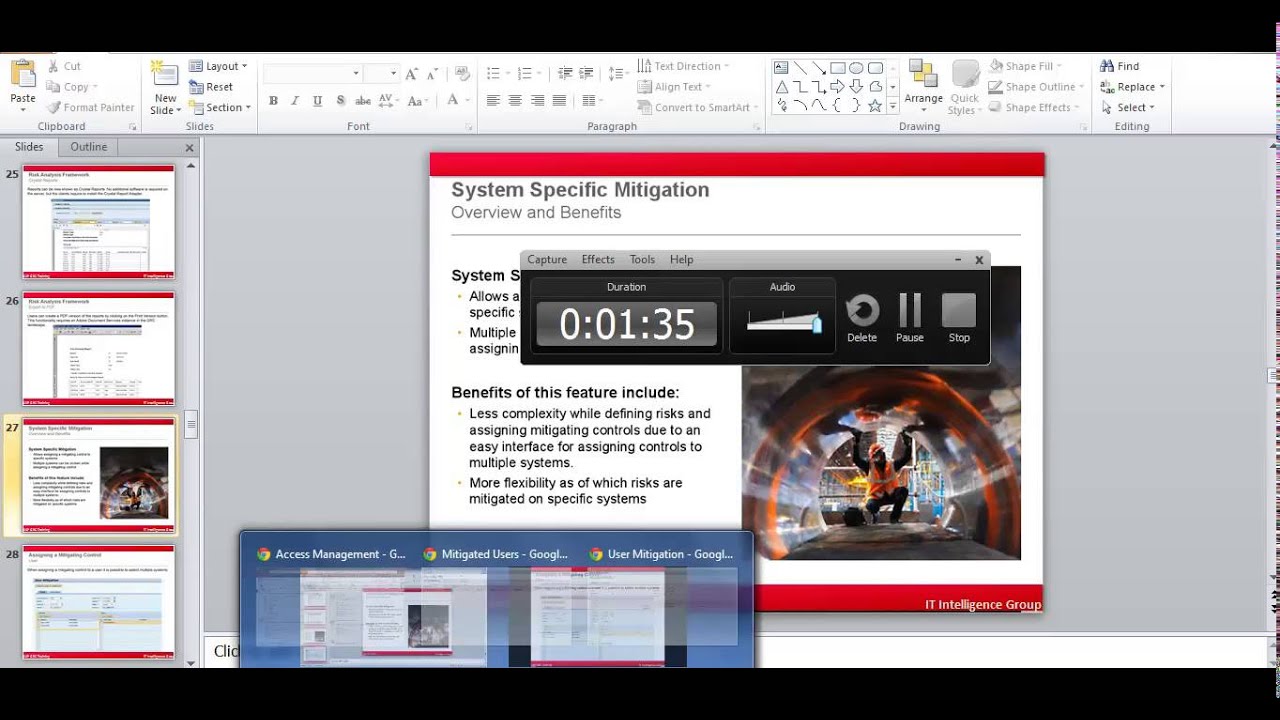The width and height of the screenshot is (1280, 720).
Task: Open the Section dropdown
Action: [219, 108]
